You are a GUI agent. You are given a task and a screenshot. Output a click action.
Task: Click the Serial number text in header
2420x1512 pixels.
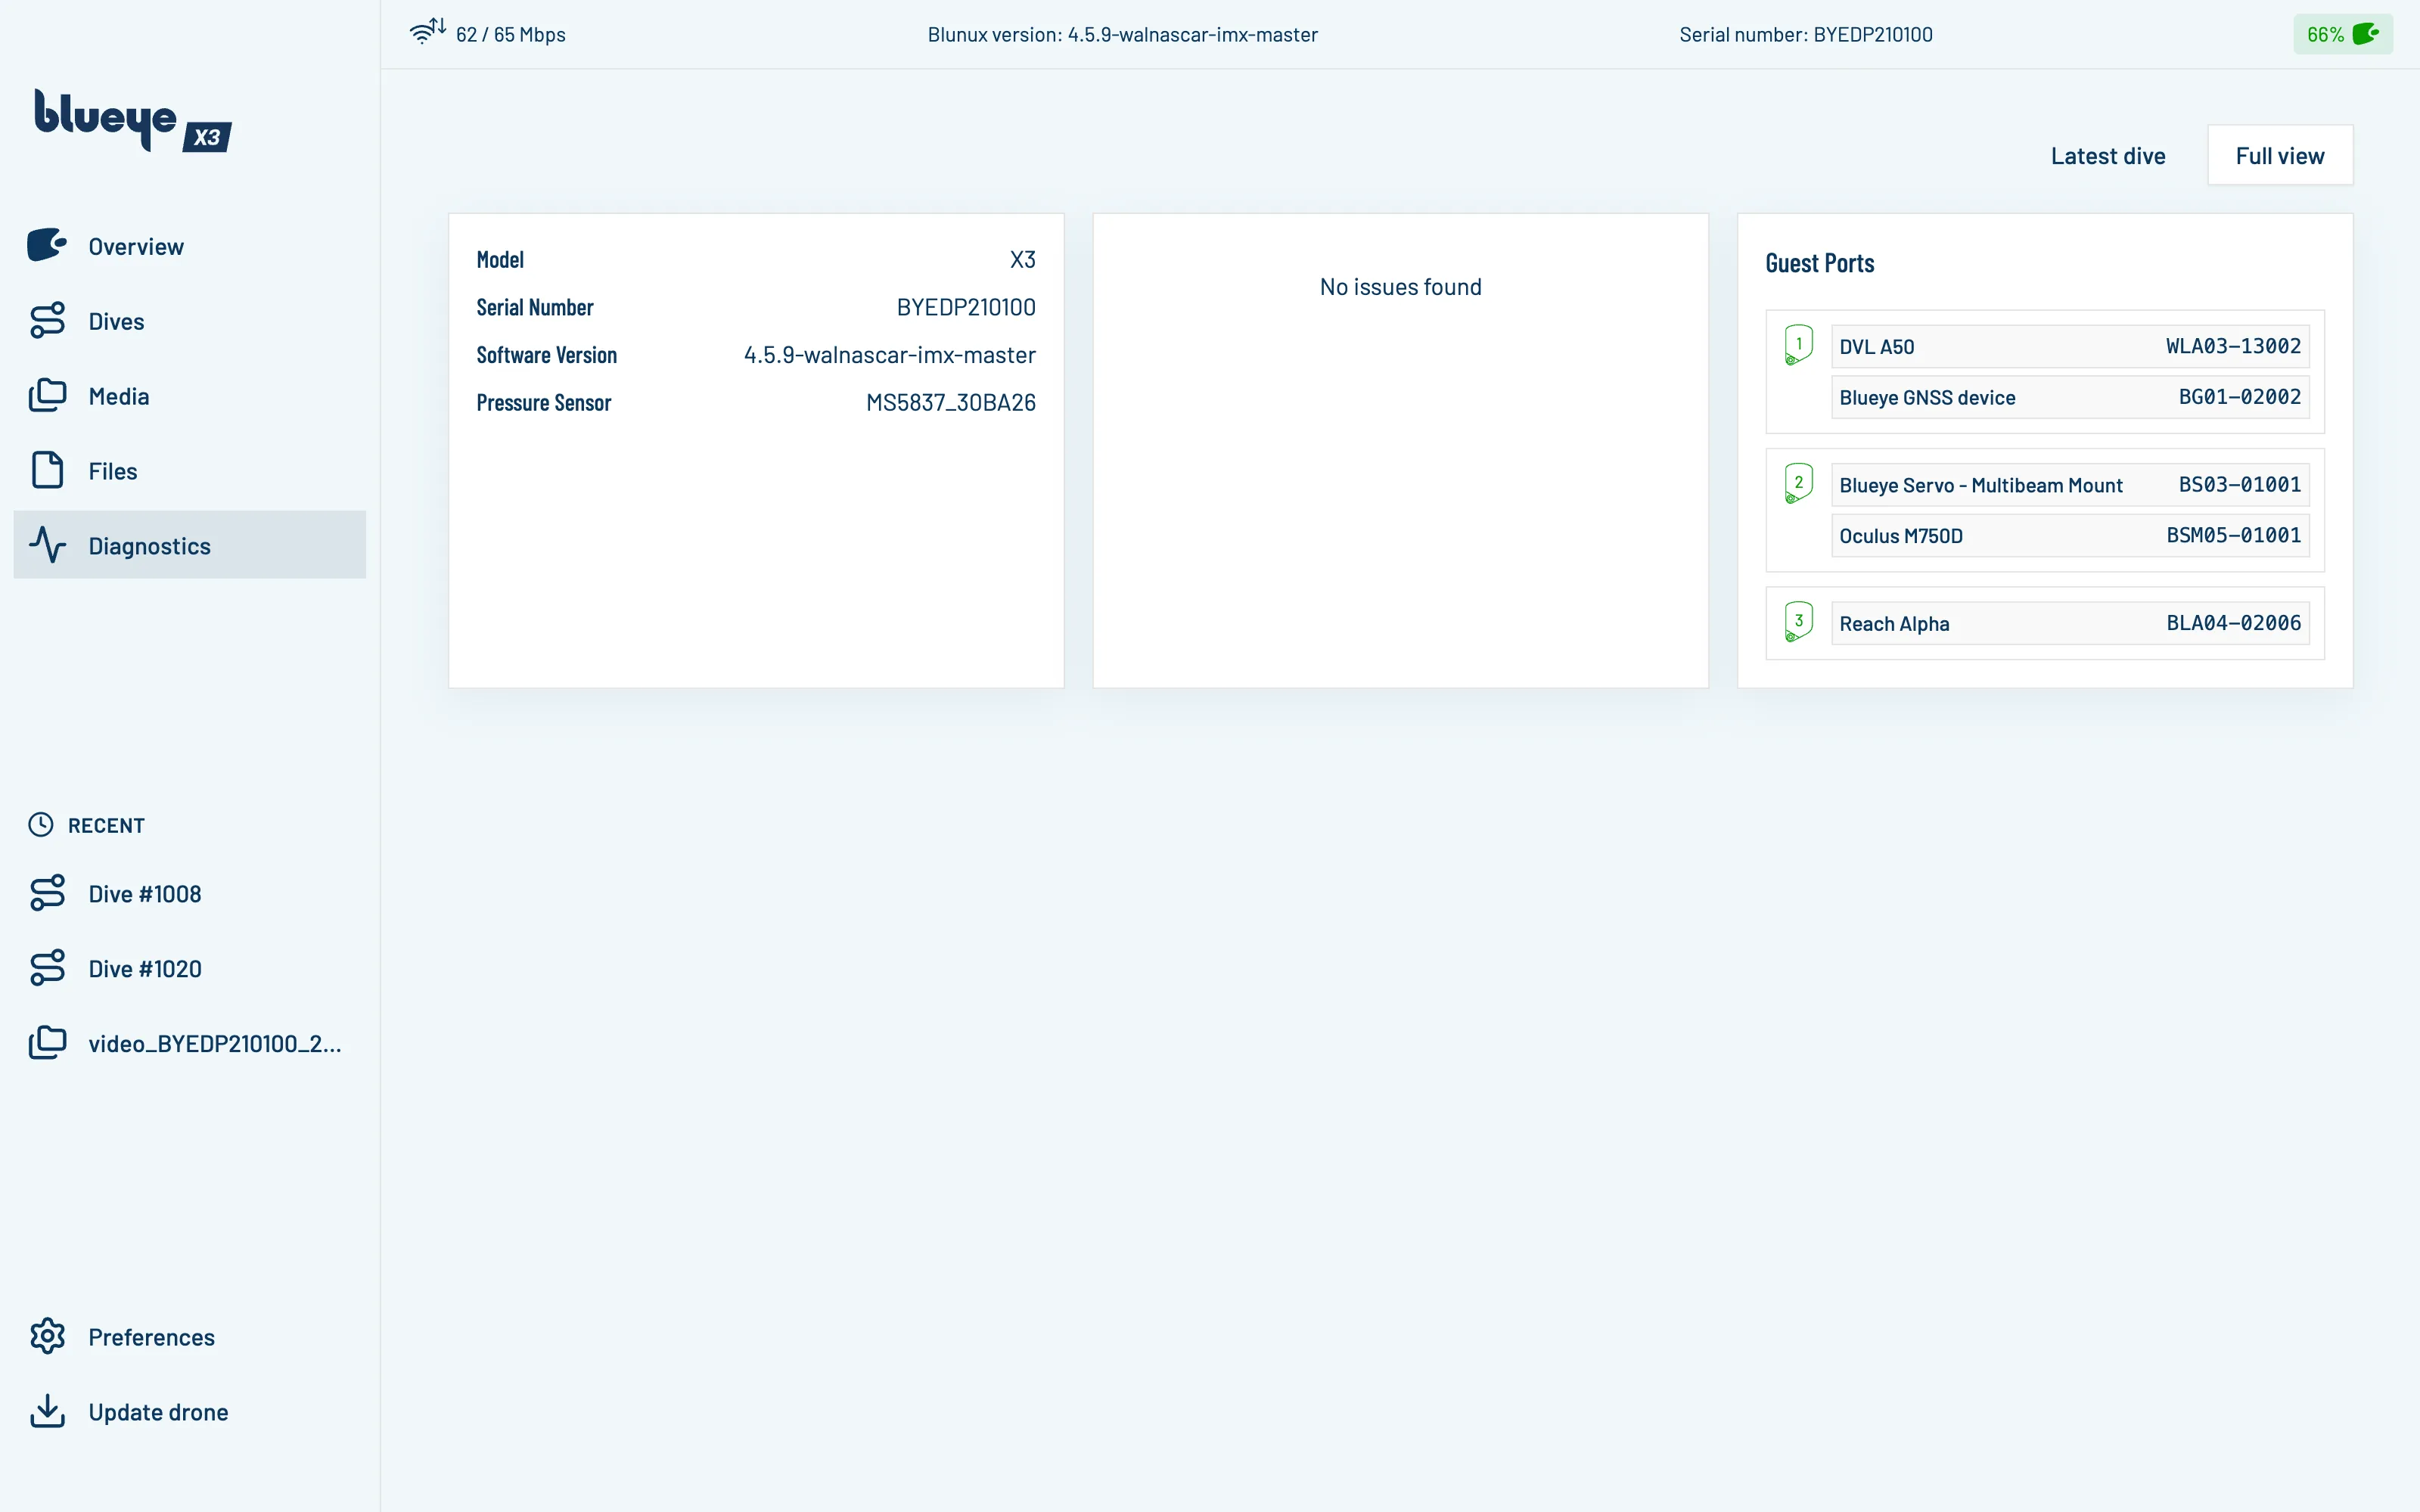pyautogui.click(x=1805, y=34)
